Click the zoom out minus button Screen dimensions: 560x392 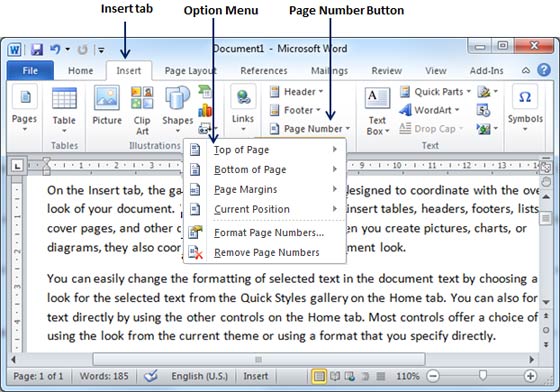click(433, 376)
